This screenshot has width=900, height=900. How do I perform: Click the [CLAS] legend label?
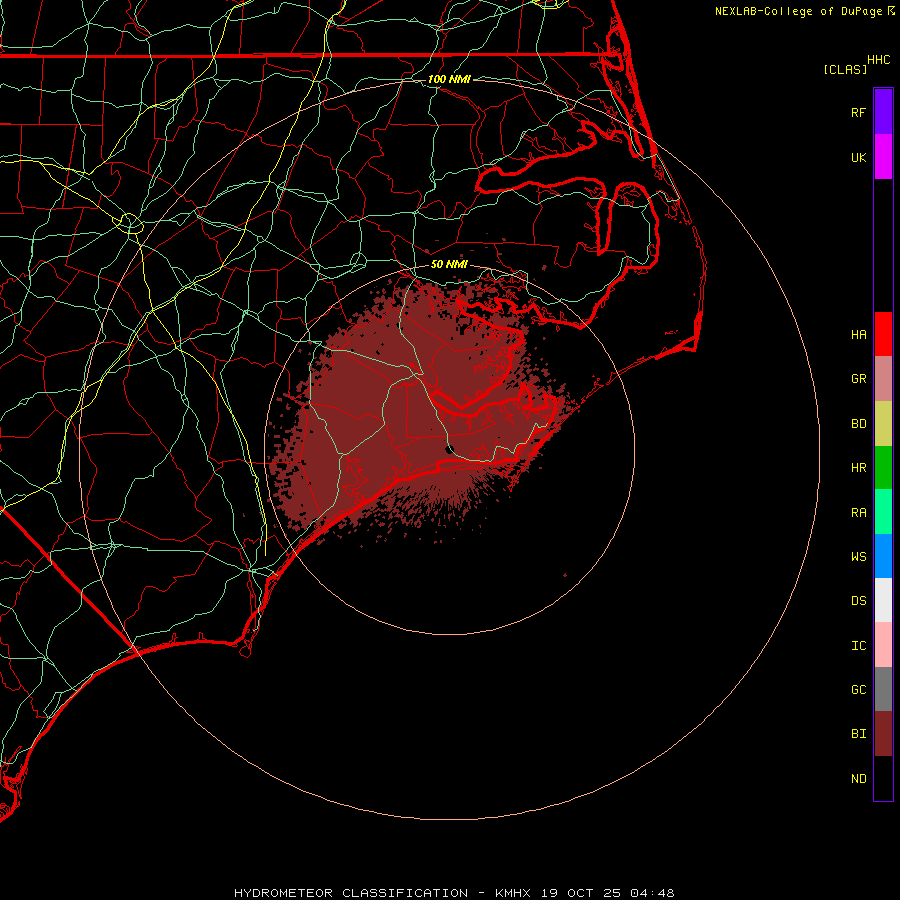click(x=844, y=69)
